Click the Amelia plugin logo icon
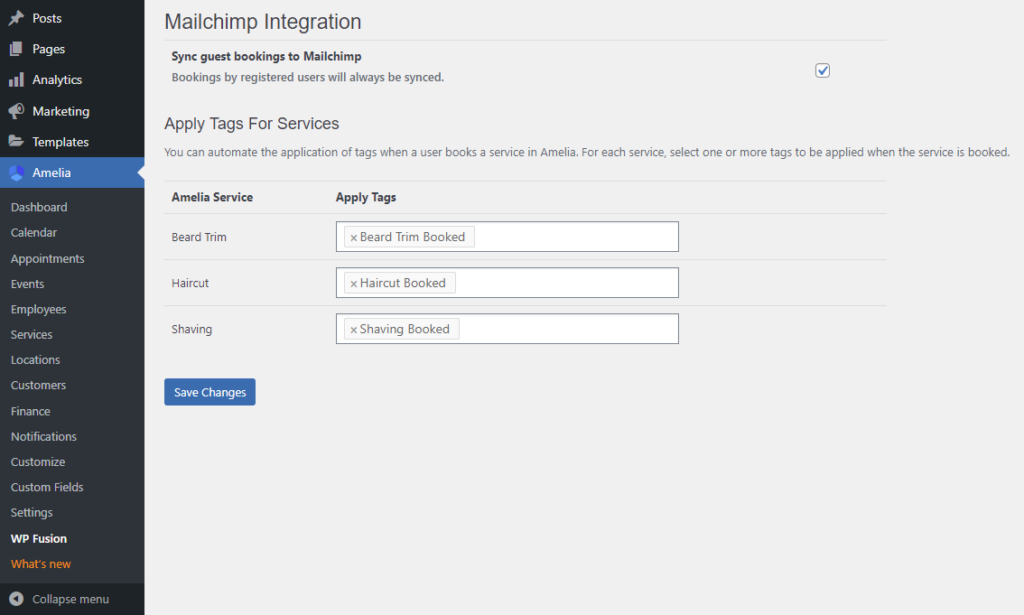The image size is (1024, 615). (14, 172)
